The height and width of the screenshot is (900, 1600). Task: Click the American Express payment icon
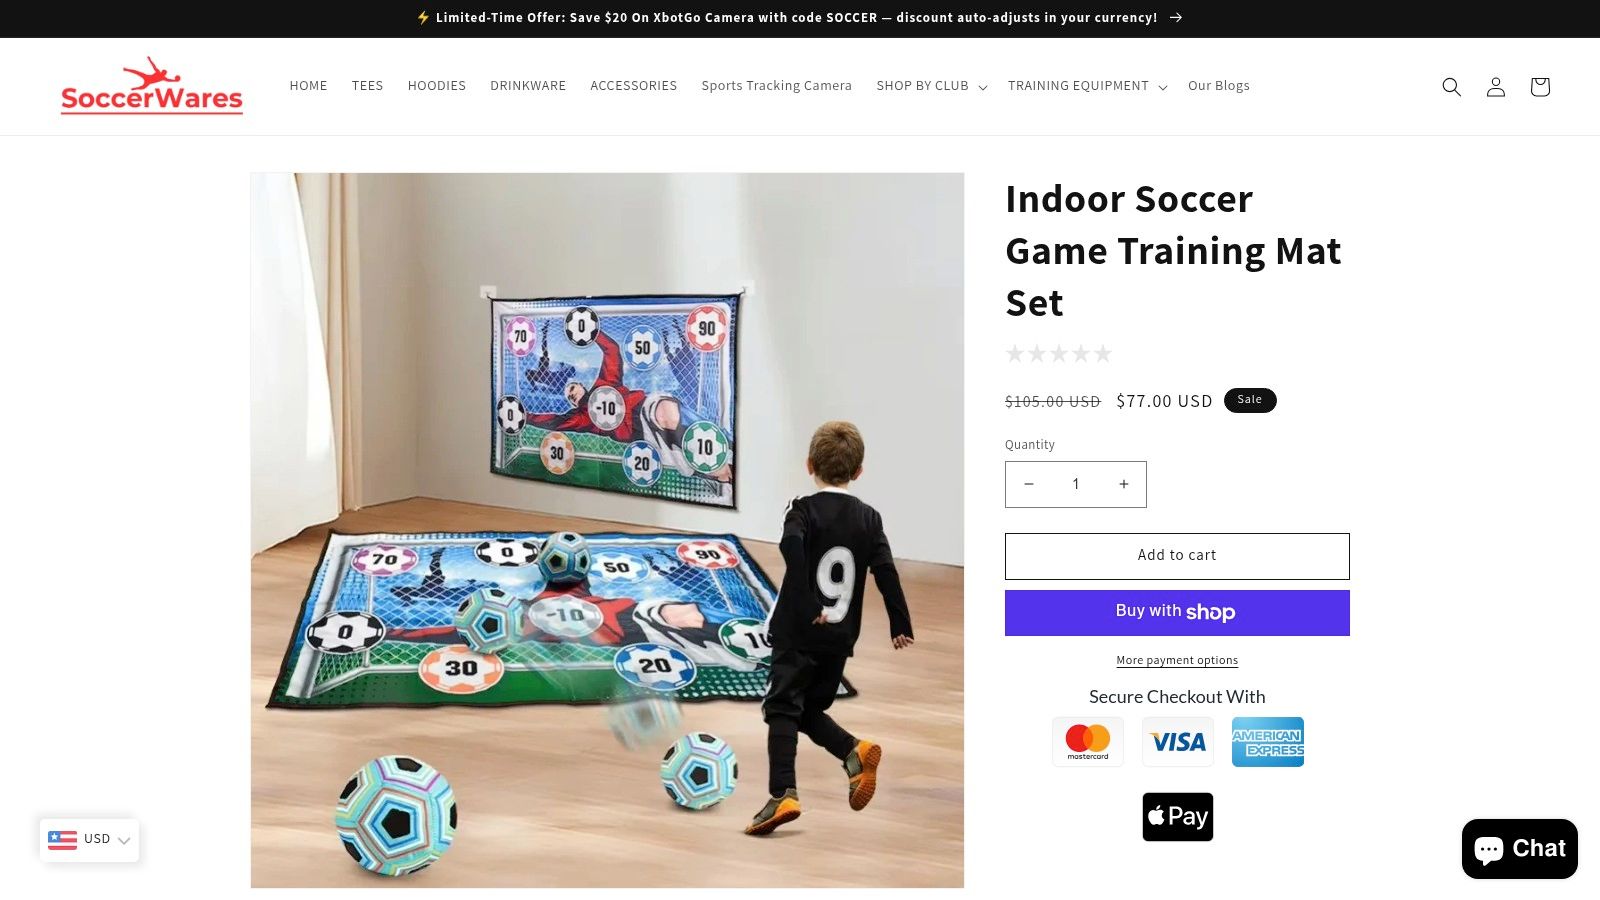pyautogui.click(x=1268, y=742)
